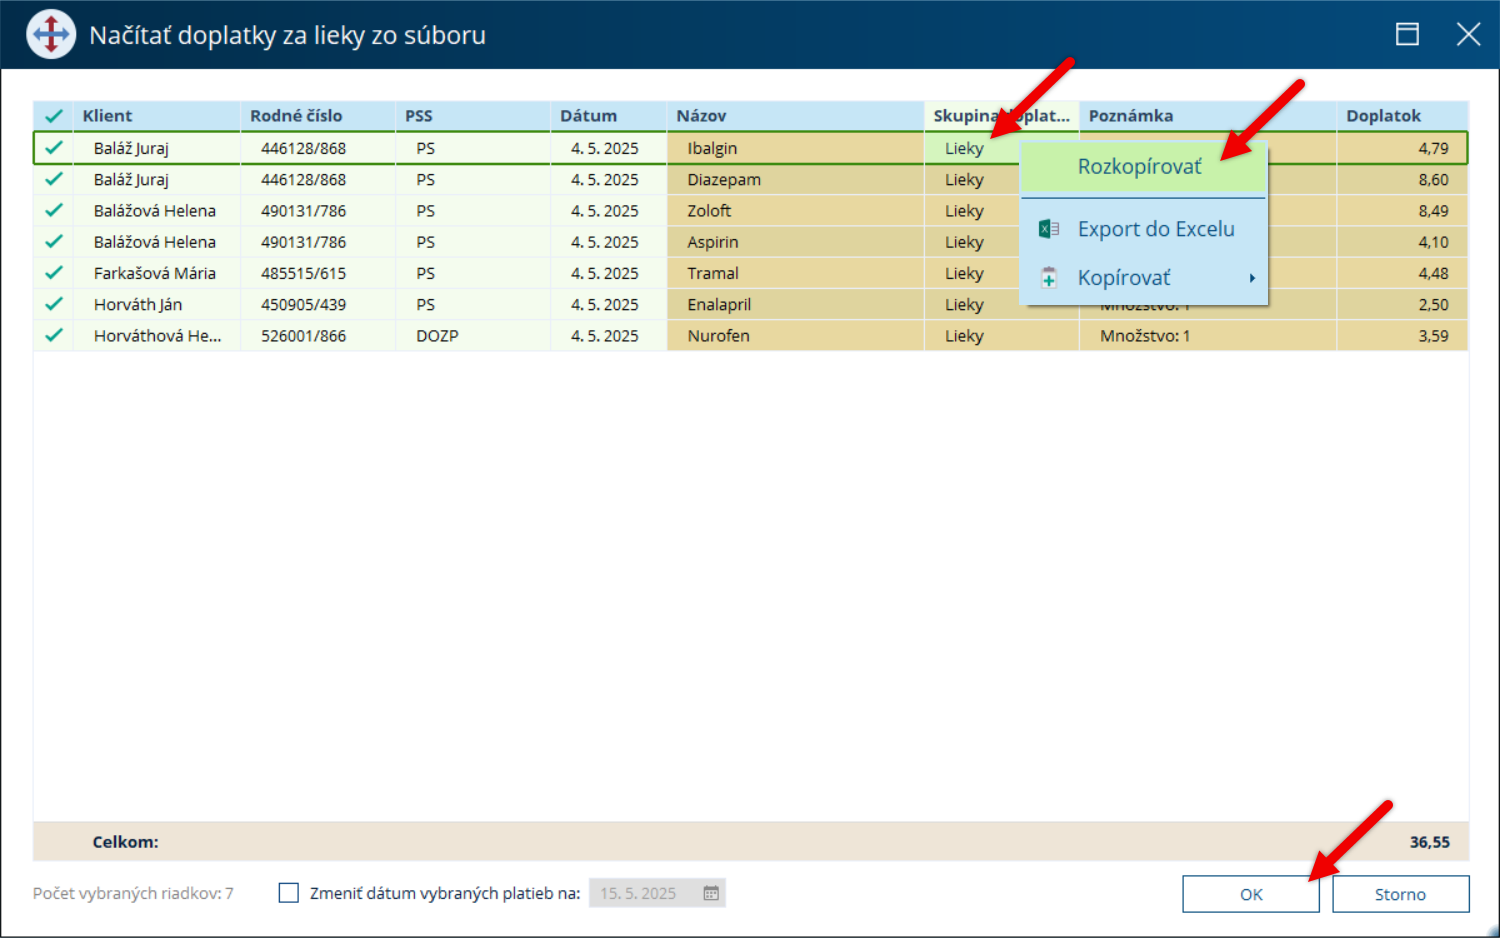Select the Ibalgin name cell

pos(795,148)
